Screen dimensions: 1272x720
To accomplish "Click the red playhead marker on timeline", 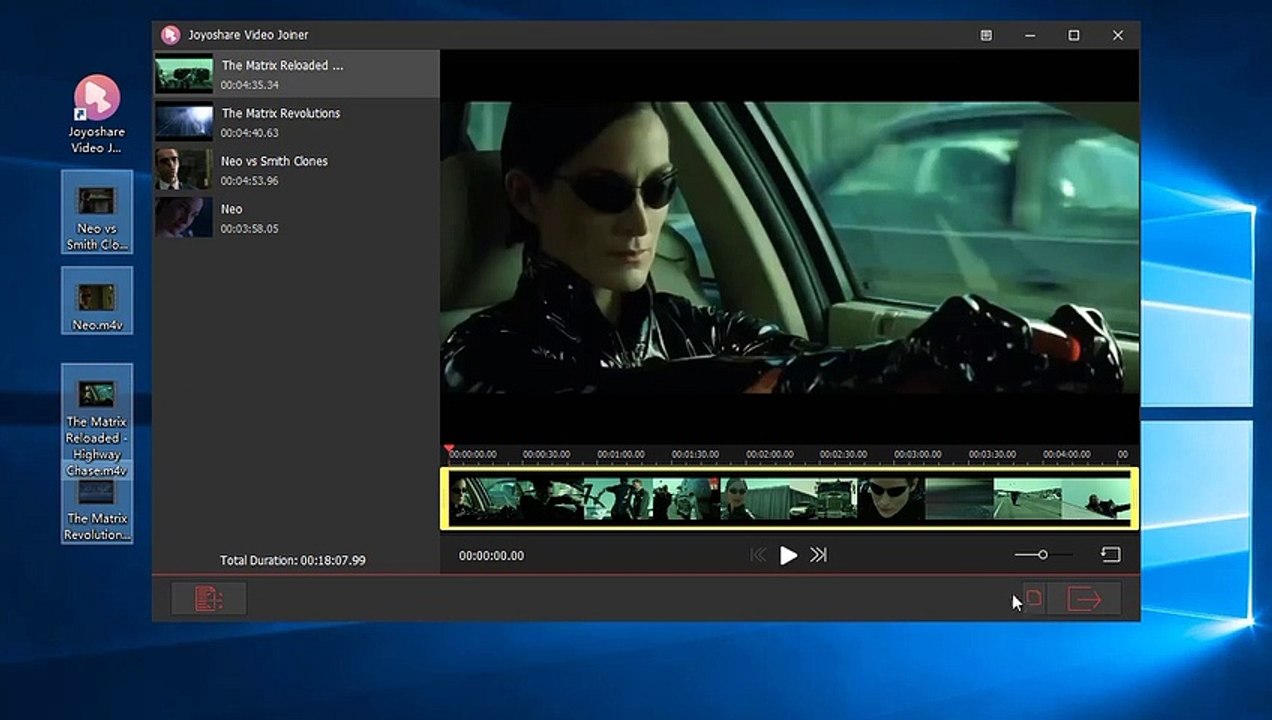I will click(449, 449).
